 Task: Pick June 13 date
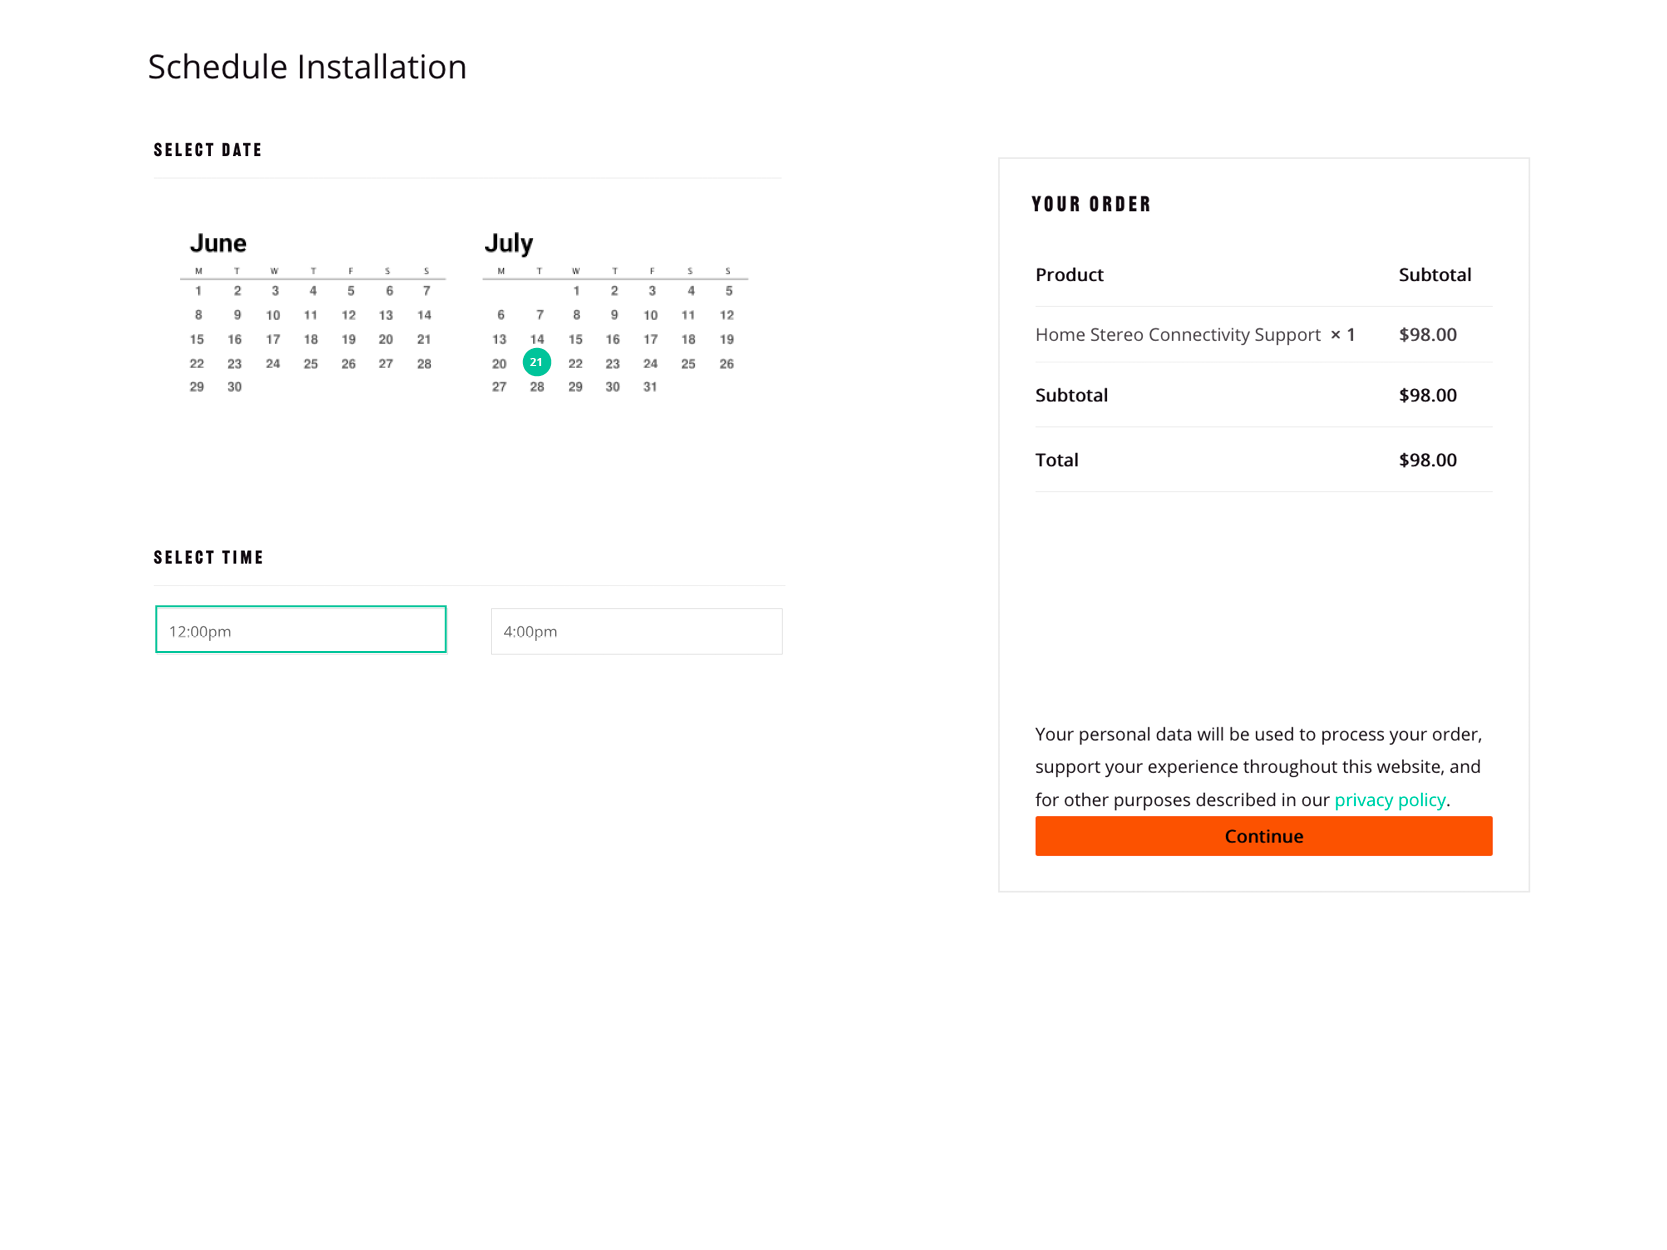tap(386, 315)
